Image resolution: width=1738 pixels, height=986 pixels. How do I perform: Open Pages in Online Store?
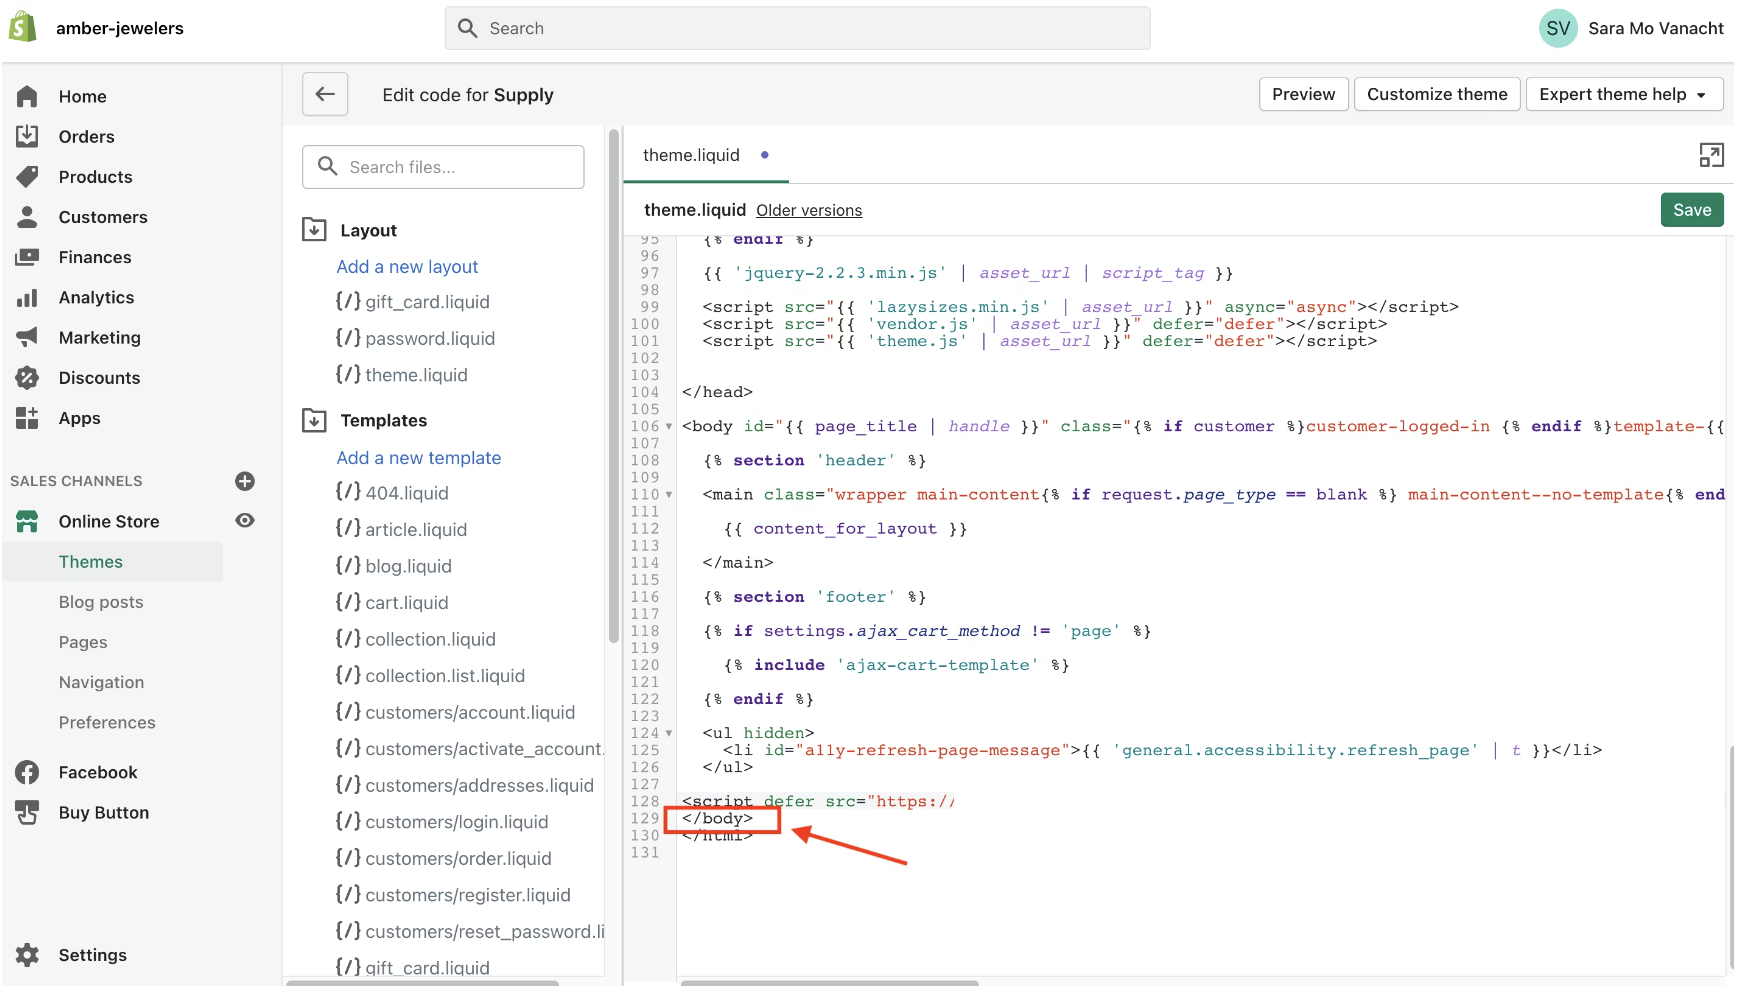pyautogui.click(x=83, y=642)
